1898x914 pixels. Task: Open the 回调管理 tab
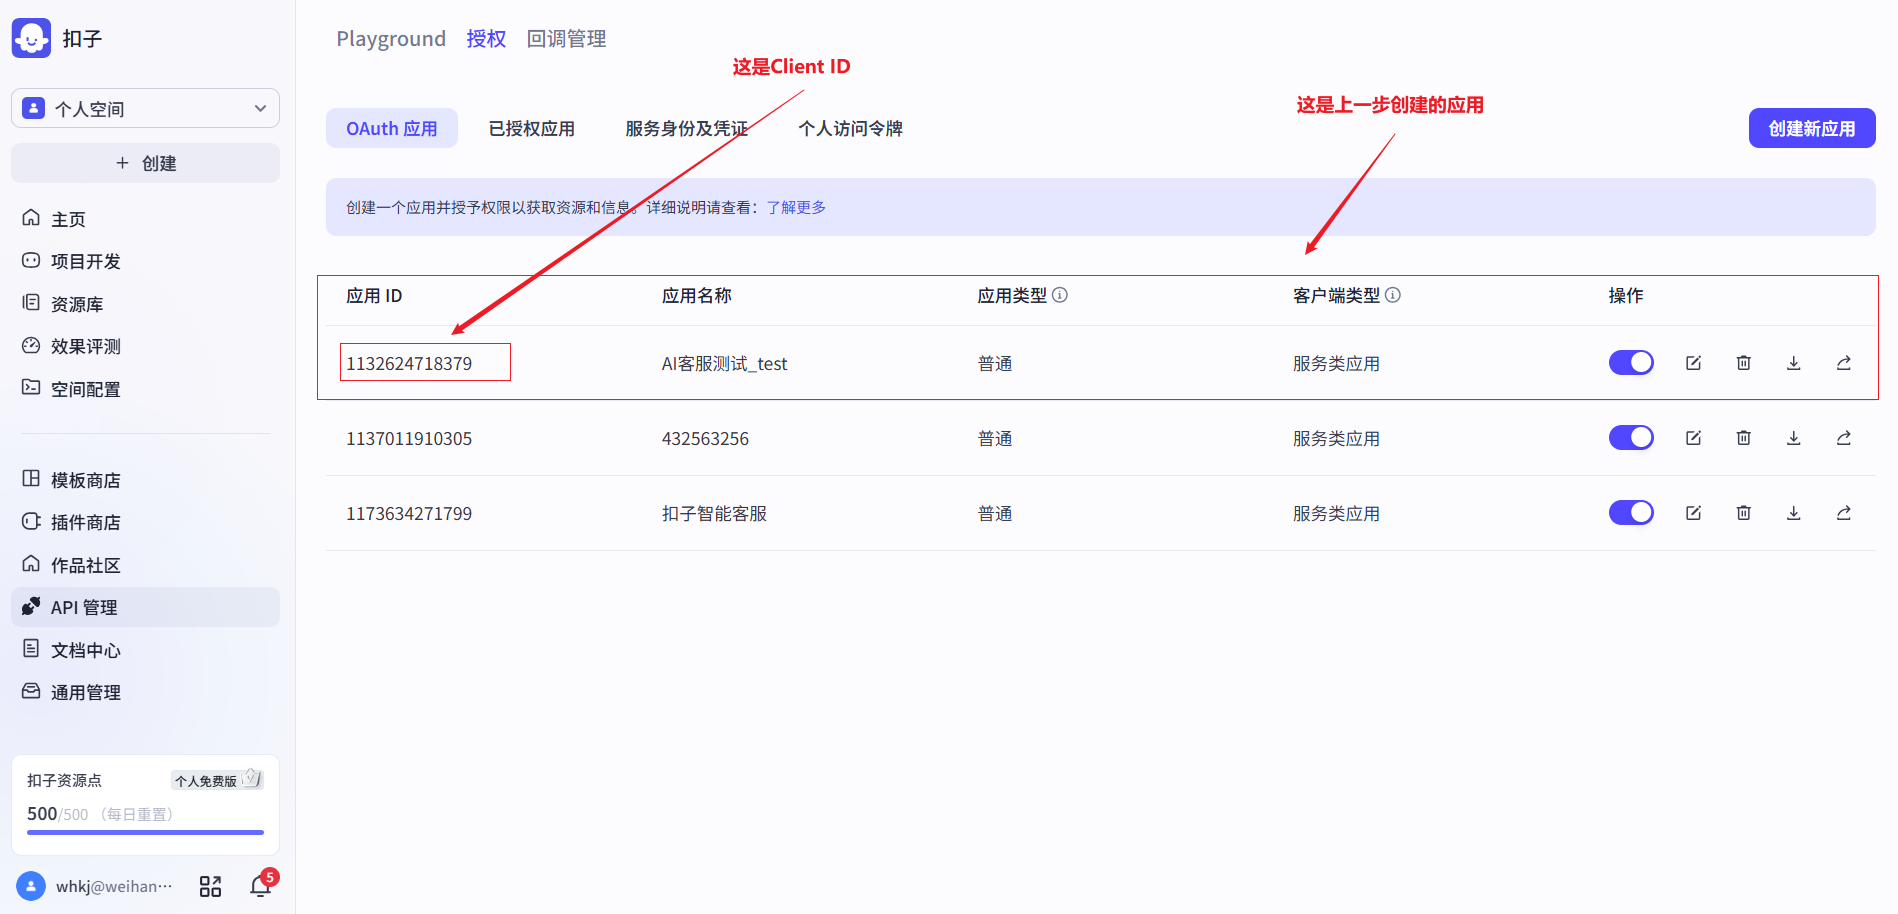point(566,39)
